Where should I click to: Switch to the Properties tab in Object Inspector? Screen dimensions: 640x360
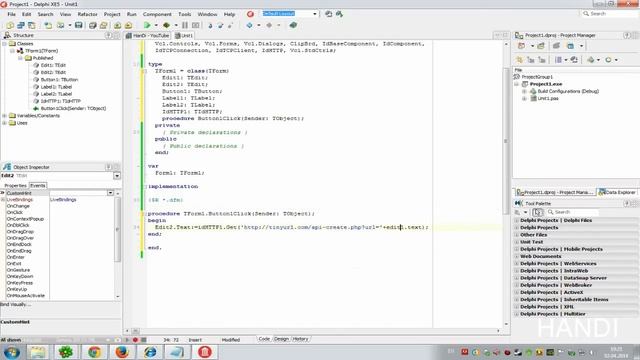(x=16, y=186)
